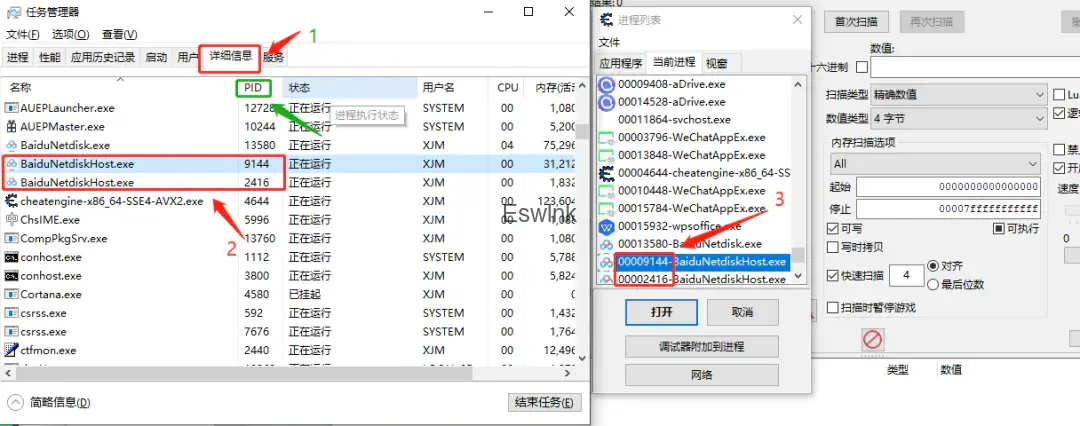Click the red no-entry clear icon

(873, 339)
